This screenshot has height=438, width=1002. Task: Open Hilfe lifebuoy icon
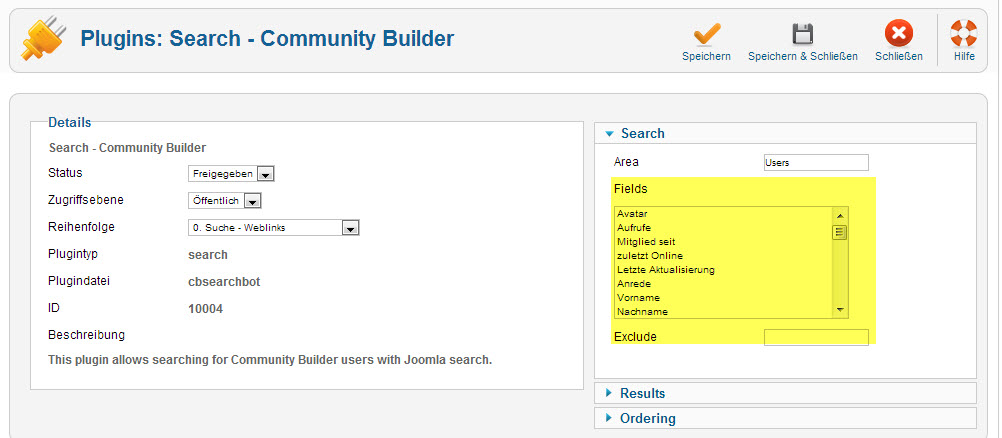pyautogui.click(x=964, y=34)
